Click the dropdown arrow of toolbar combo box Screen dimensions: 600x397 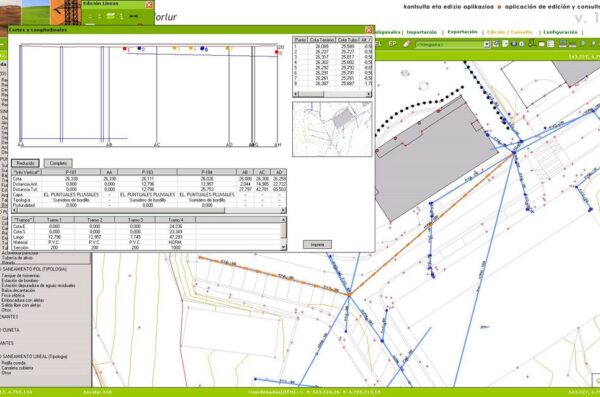487,44
